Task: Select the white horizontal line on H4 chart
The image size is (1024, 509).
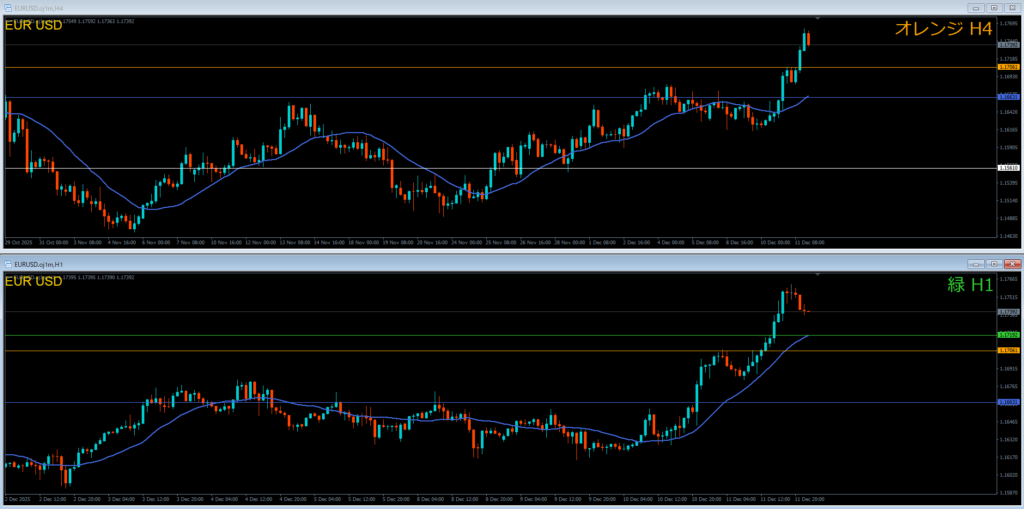Action: click(x=400, y=168)
